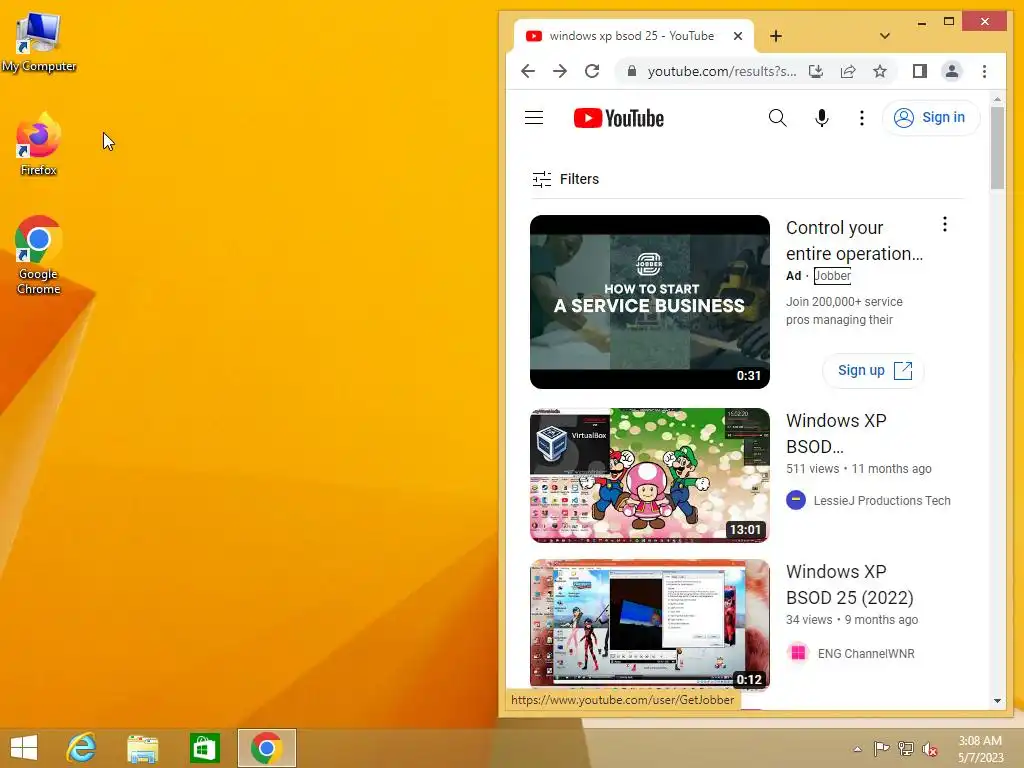This screenshot has width=1024, height=768.
Task: Toggle Chrome side panel icon
Action: pyautogui.click(x=920, y=71)
